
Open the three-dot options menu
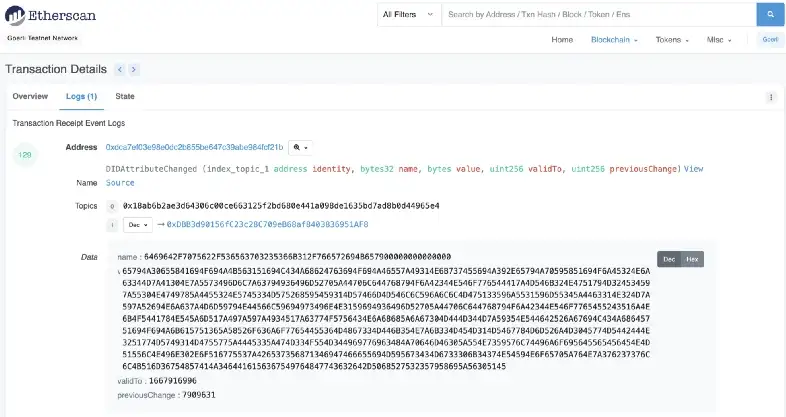pos(770,97)
